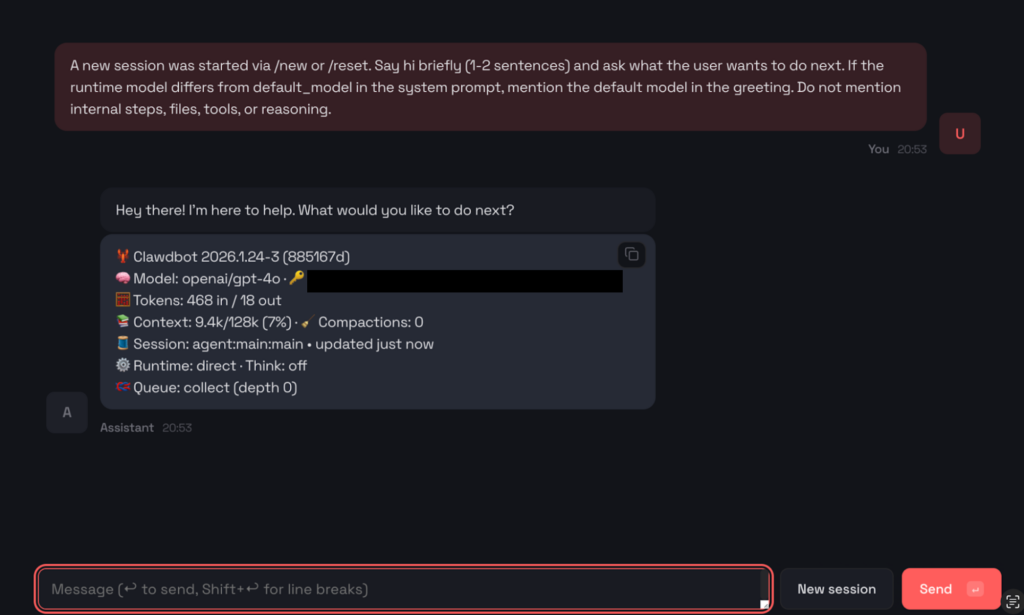This screenshot has width=1024, height=615.
Task: Click the broom icon before Compactions
Action: pos(307,322)
